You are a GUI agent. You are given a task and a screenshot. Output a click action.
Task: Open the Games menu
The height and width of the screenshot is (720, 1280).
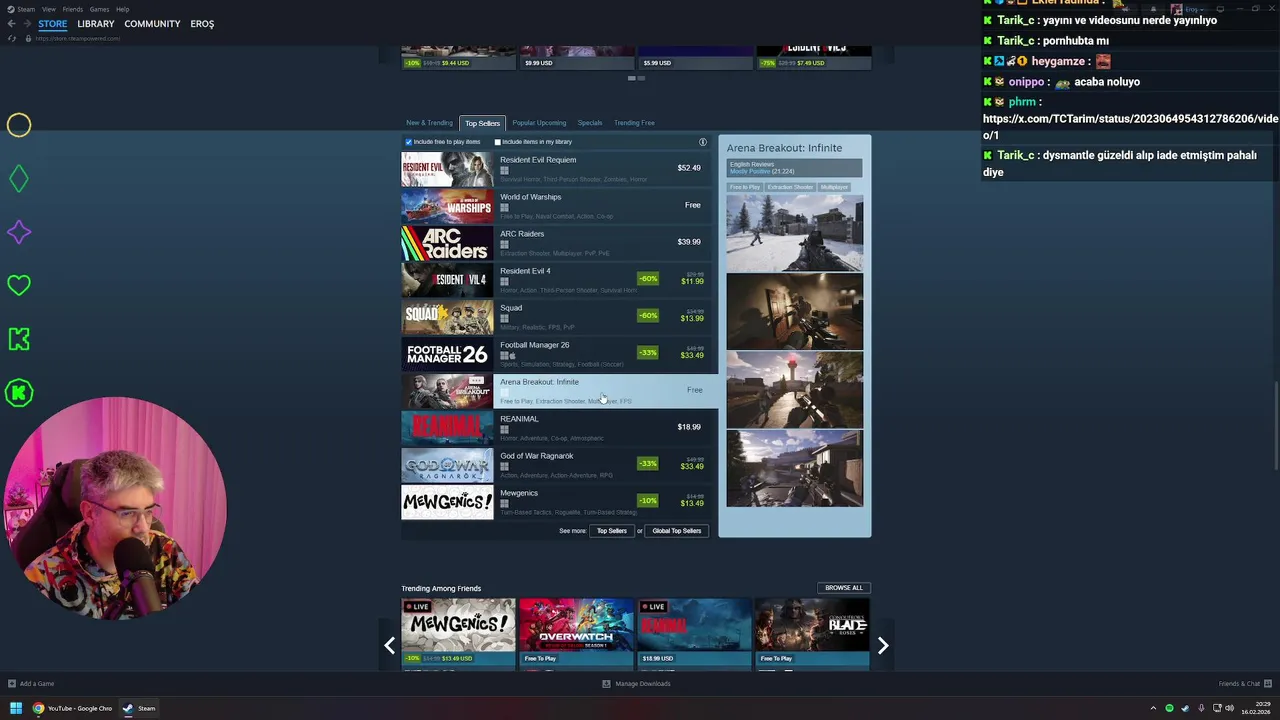click(99, 9)
